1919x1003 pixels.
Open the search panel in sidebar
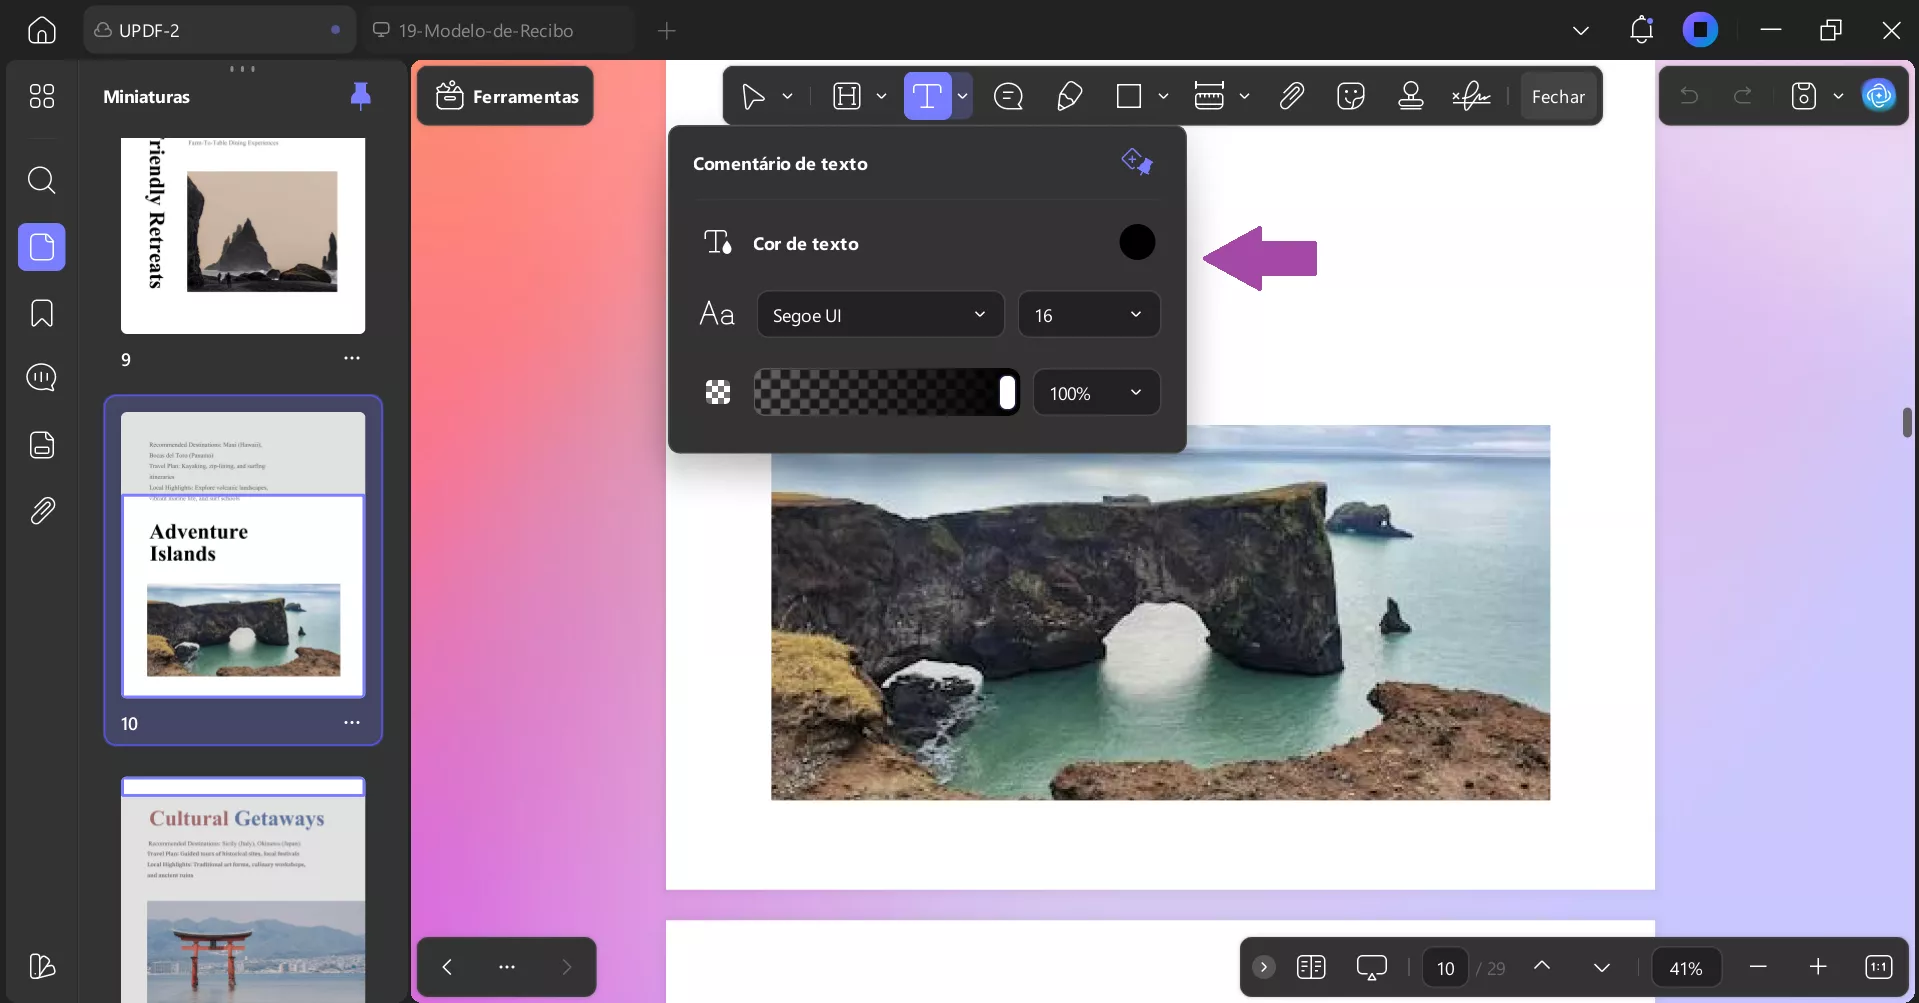(42, 180)
